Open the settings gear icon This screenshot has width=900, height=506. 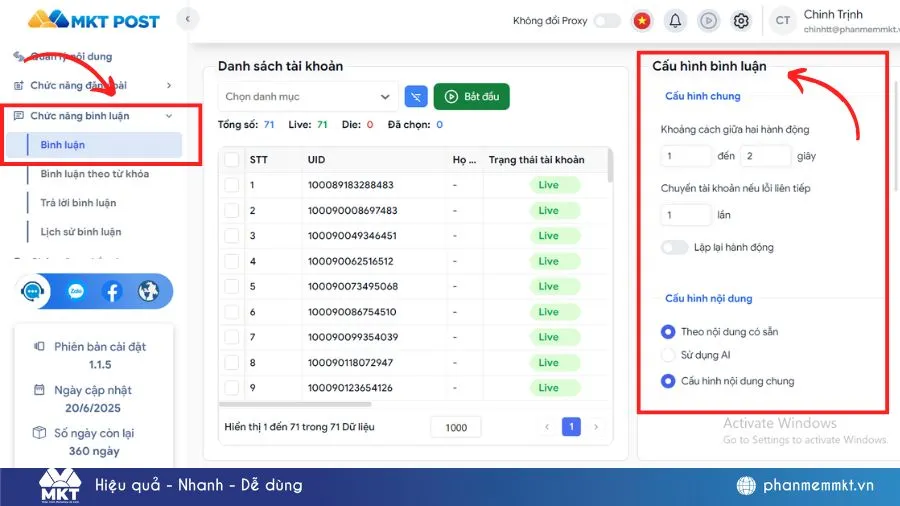click(x=741, y=21)
